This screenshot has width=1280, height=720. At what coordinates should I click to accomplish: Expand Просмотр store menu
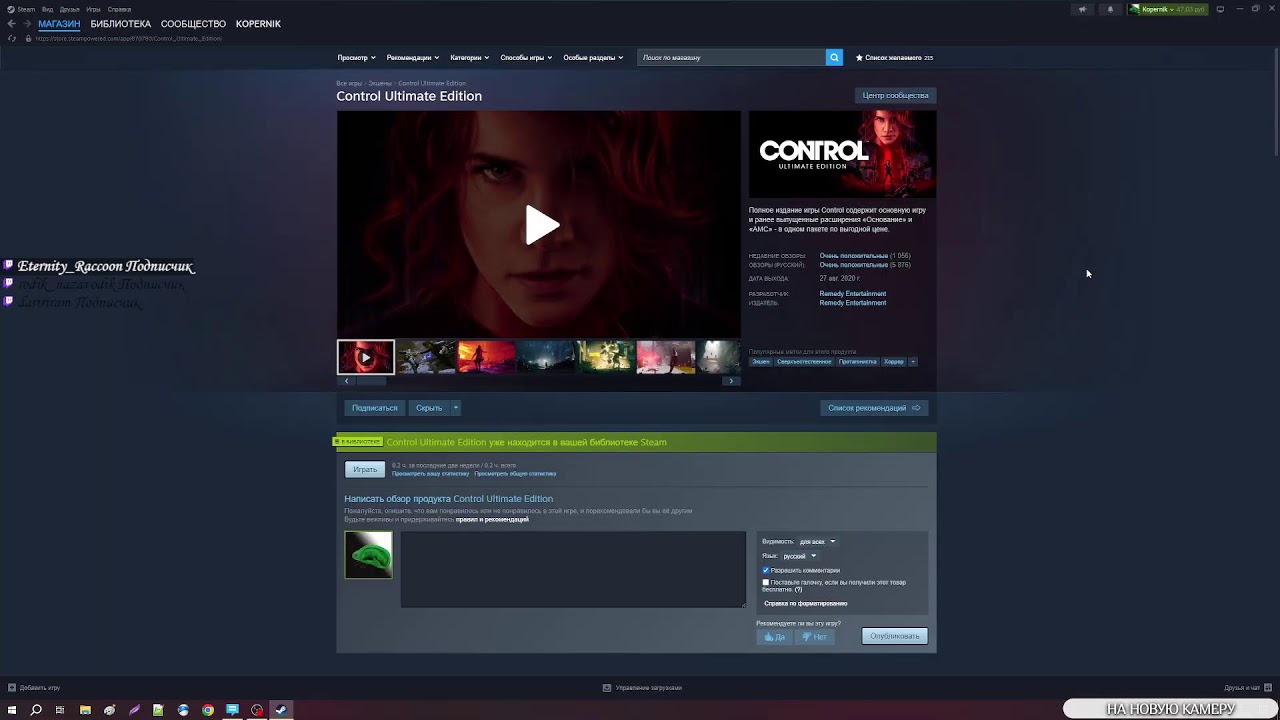click(357, 57)
